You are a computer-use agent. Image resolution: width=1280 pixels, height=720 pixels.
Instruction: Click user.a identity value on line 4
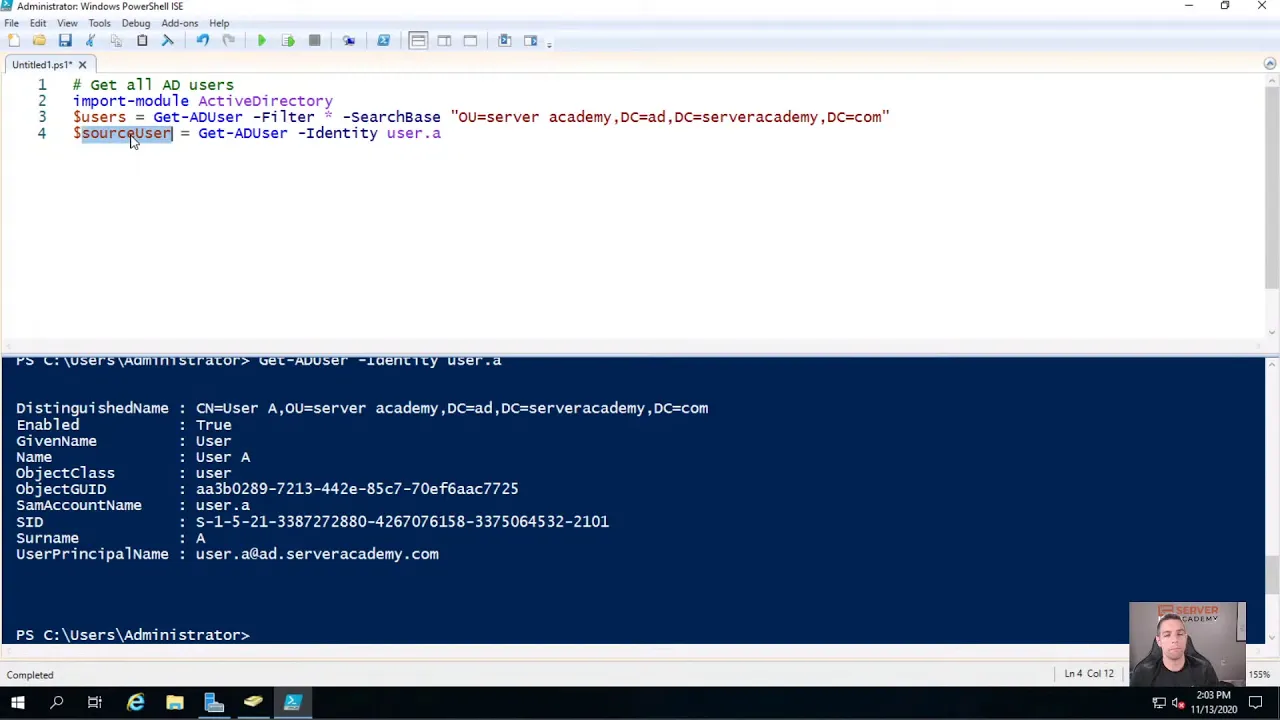pos(413,133)
